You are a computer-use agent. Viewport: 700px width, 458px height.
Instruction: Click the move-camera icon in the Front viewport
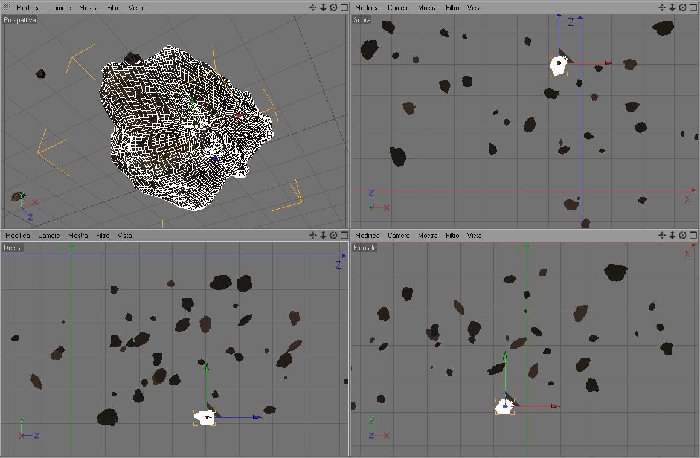pos(662,235)
